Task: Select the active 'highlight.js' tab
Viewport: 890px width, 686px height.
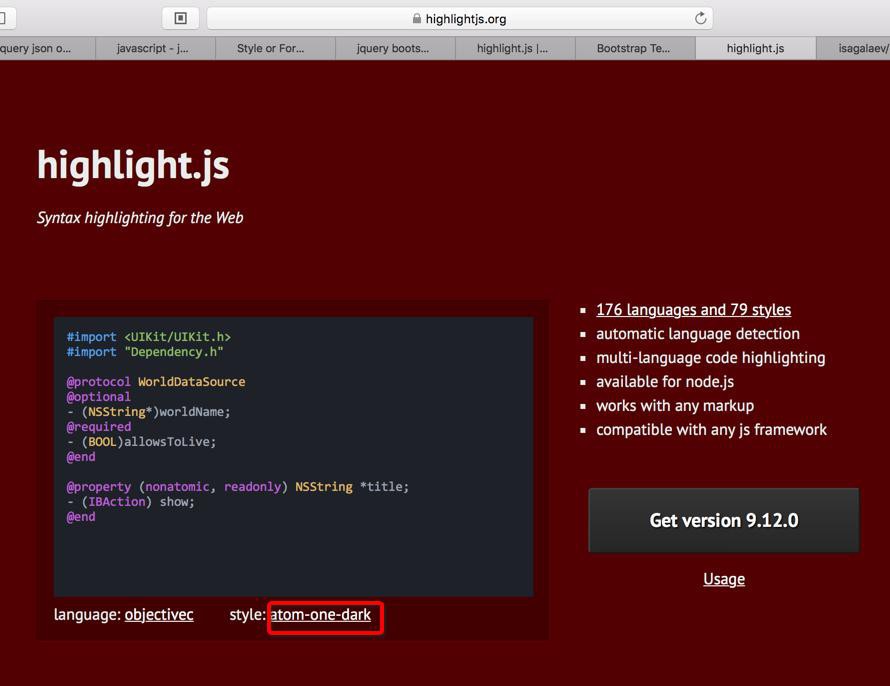Action: coord(755,48)
